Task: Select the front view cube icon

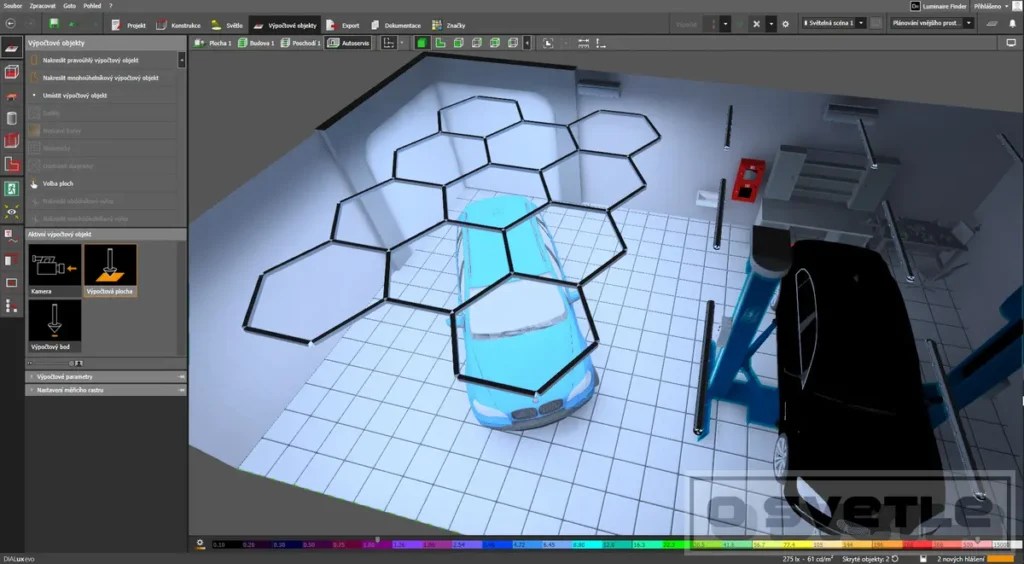Action: pos(458,43)
